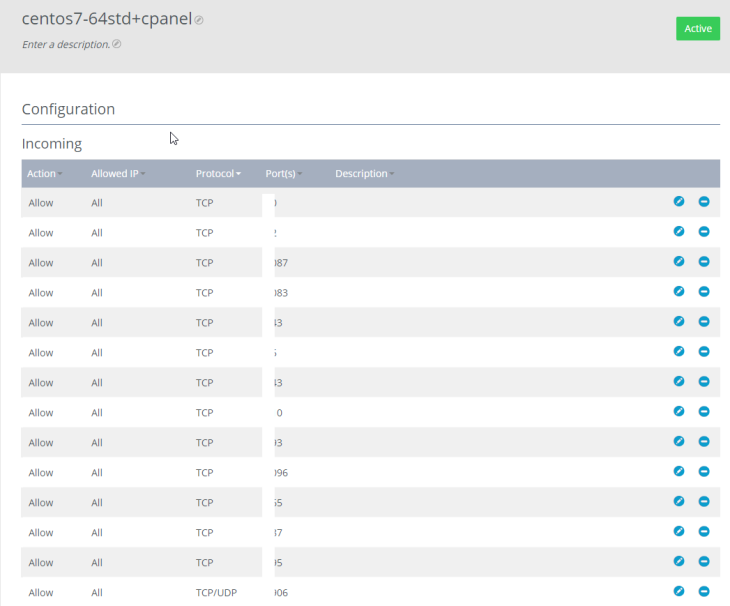Edit the rule with port ending 93

click(679, 441)
